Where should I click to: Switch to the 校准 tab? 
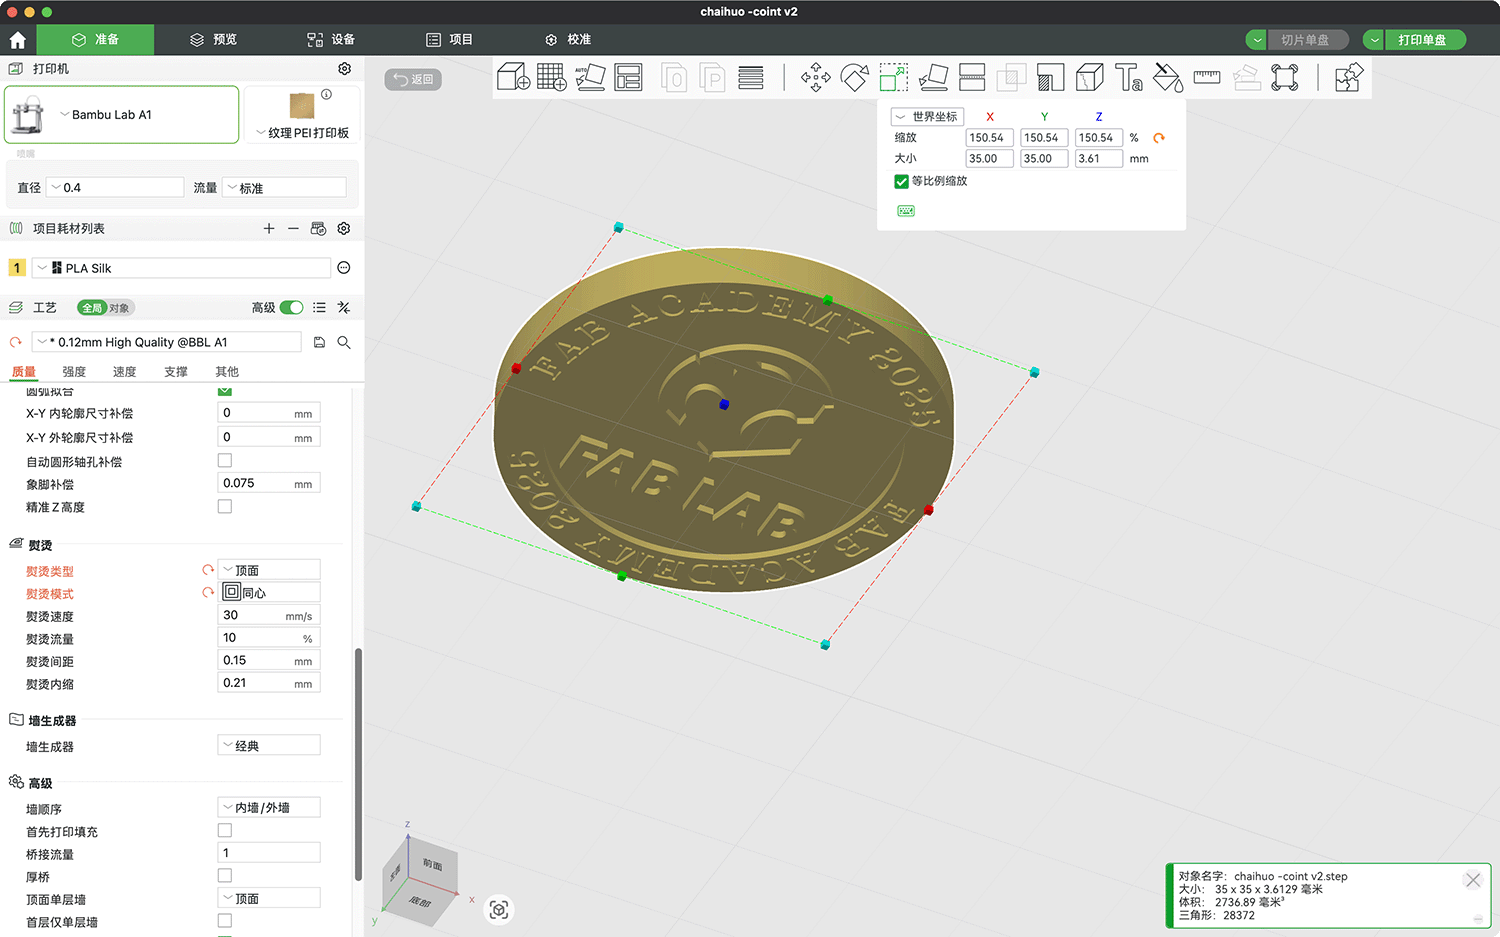(568, 40)
